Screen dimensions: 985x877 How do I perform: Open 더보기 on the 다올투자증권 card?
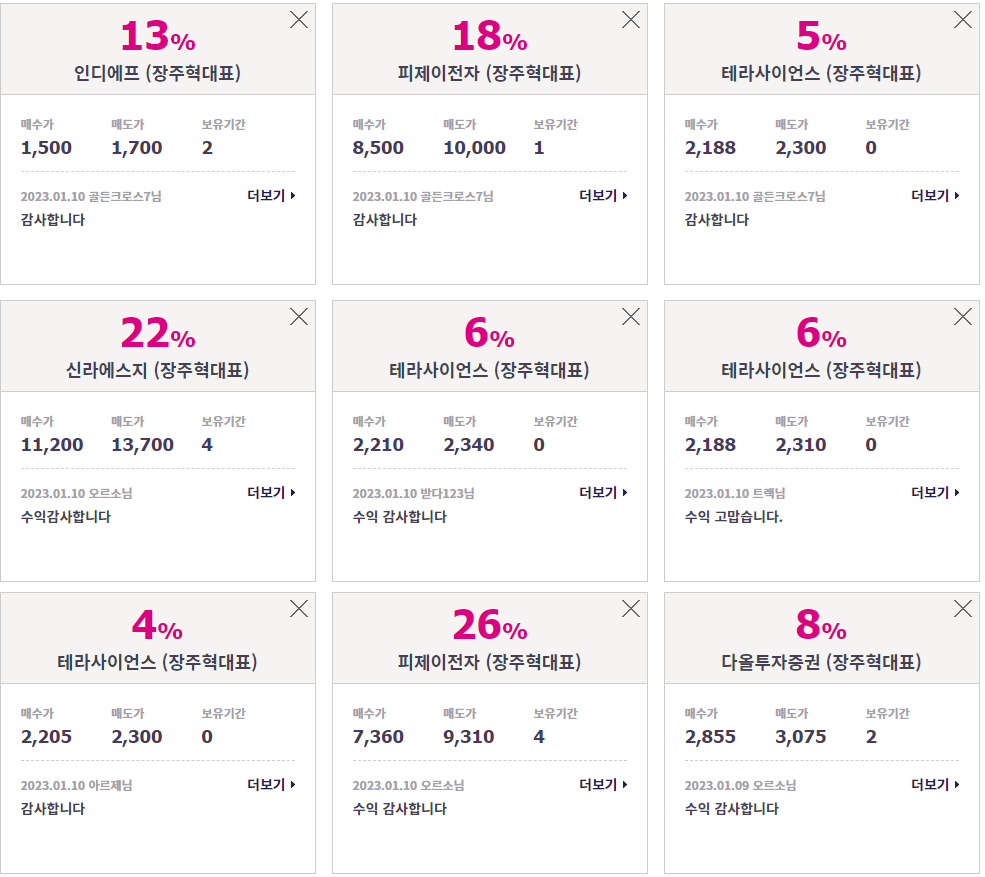point(935,785)
